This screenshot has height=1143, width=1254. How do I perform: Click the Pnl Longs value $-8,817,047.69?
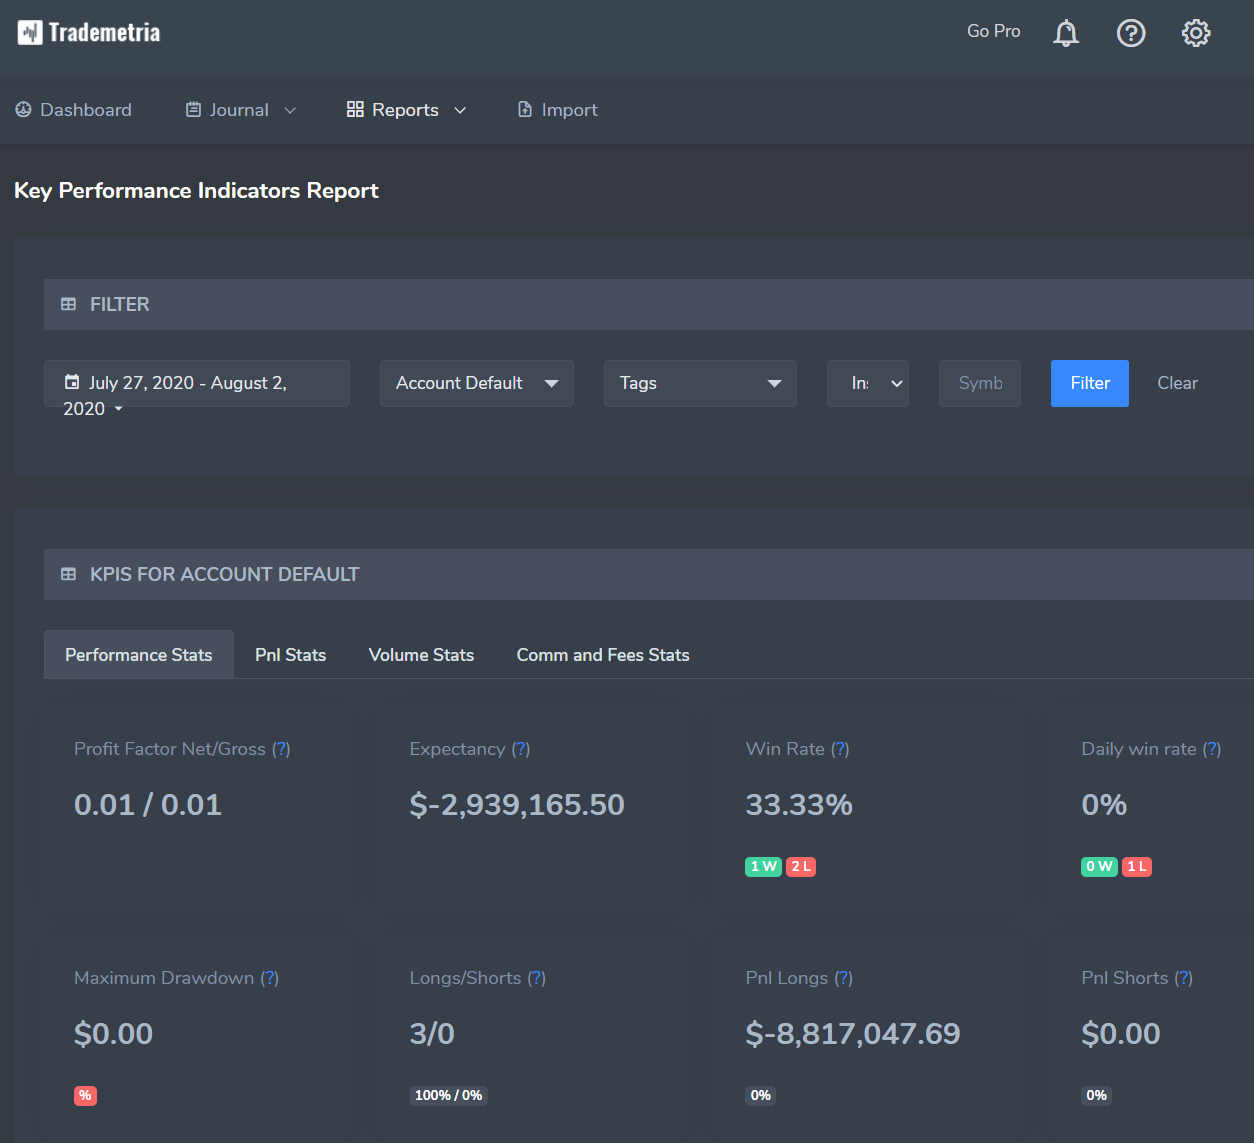tap(853, 1034)
